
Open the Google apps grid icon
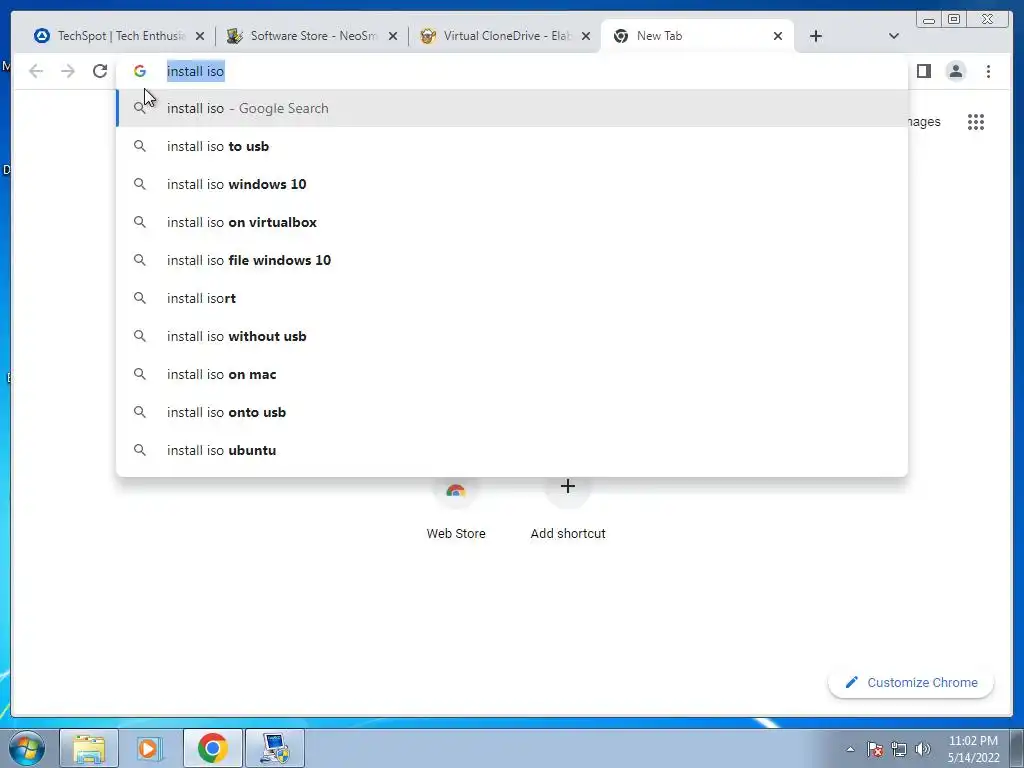click(x=976, y=122)
